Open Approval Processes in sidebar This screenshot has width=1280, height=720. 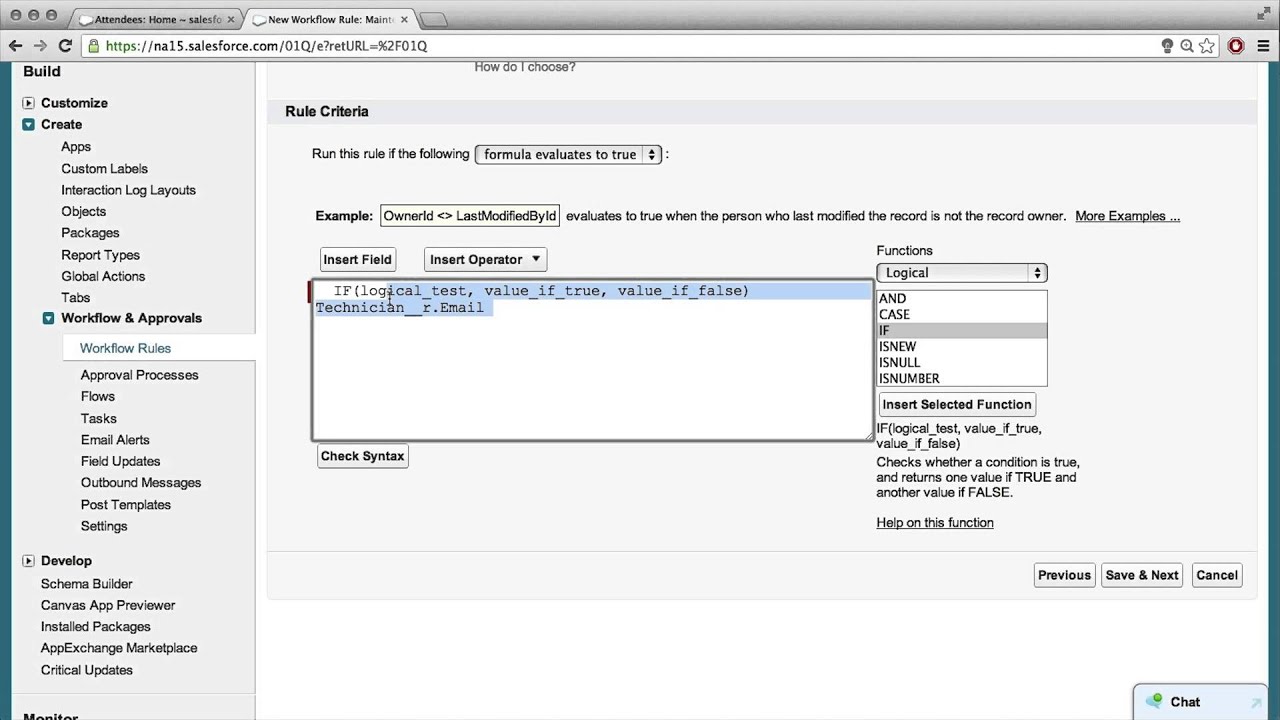pos(139,375)
